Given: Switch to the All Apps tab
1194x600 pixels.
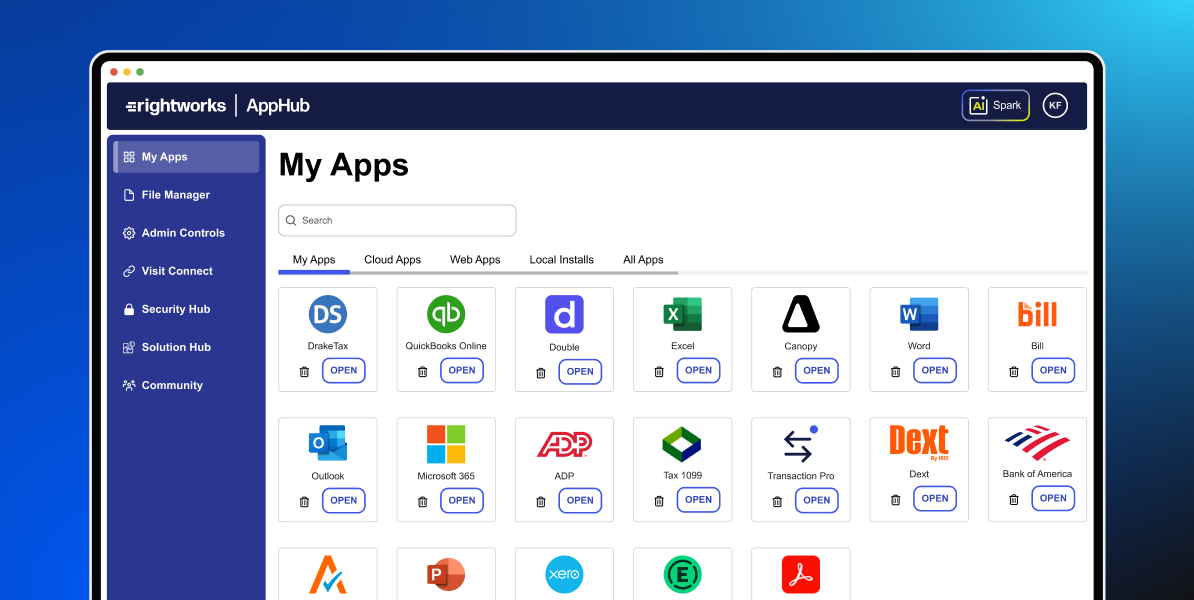Looking at the screenshot, I should pos(643,260).
